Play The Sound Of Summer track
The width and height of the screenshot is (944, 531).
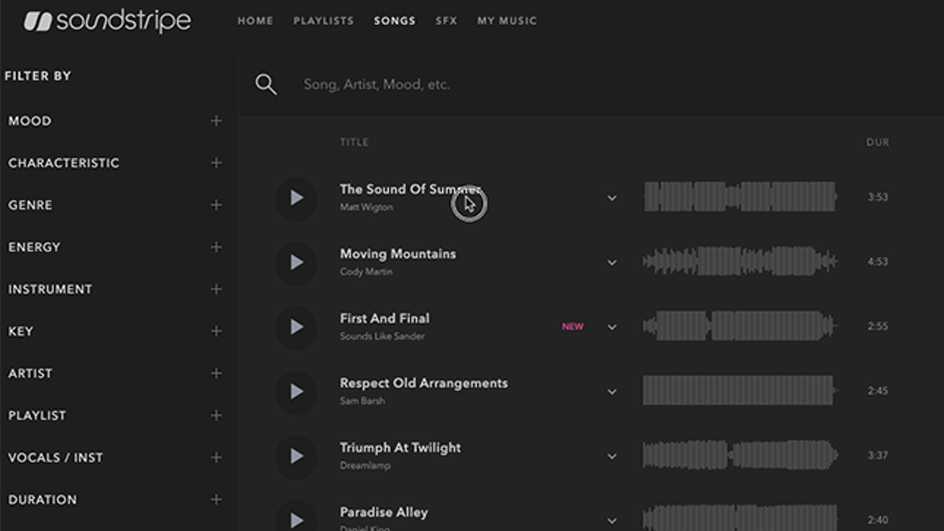tap(296, 197)
